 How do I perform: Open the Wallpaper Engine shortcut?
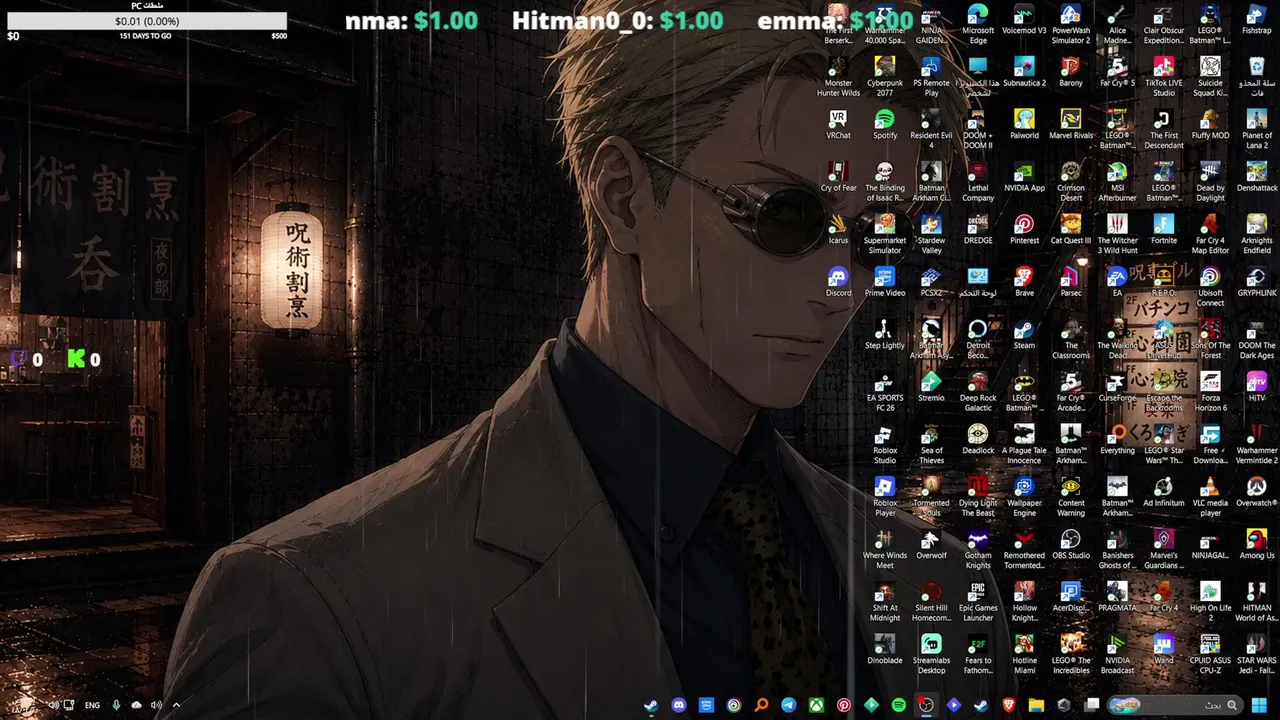tap(1024, 497)
